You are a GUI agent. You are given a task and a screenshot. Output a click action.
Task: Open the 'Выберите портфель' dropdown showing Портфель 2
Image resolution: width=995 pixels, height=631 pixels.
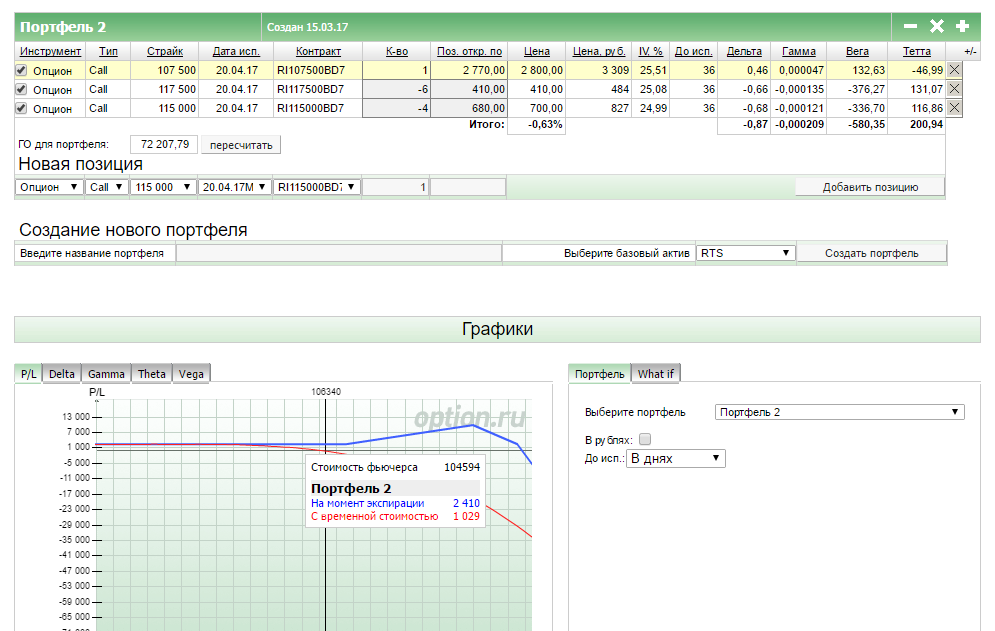click(x=840, y=412)
